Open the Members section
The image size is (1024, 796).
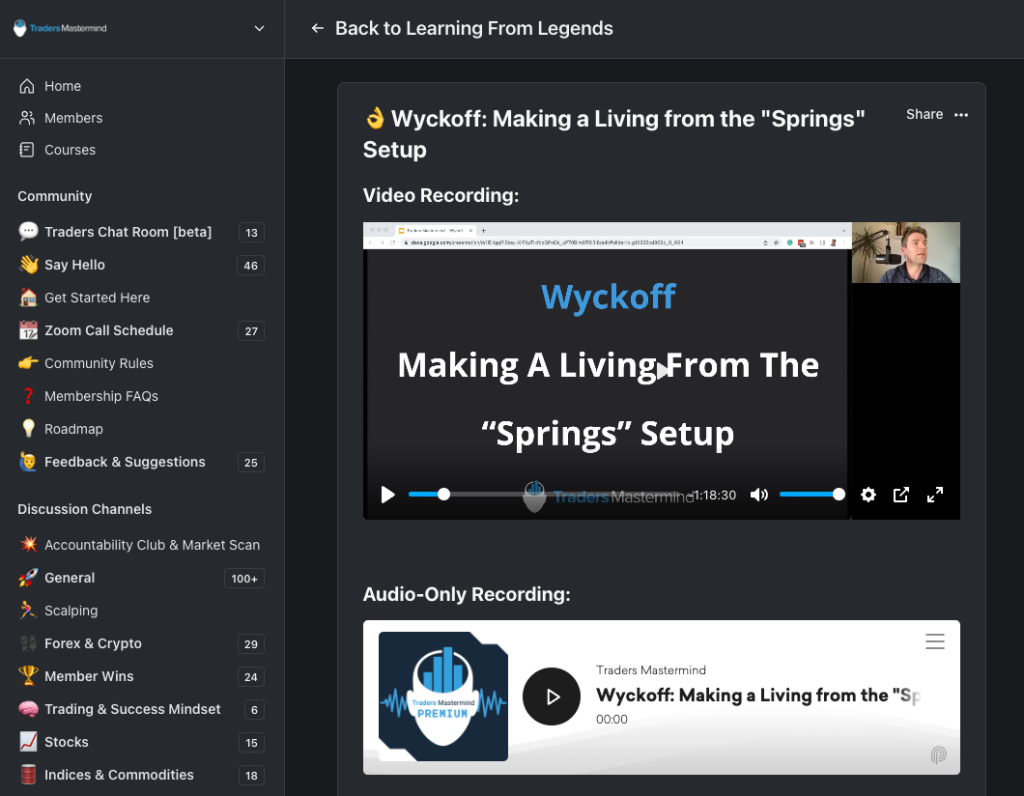pyautogui.click(x=75, y=117)
